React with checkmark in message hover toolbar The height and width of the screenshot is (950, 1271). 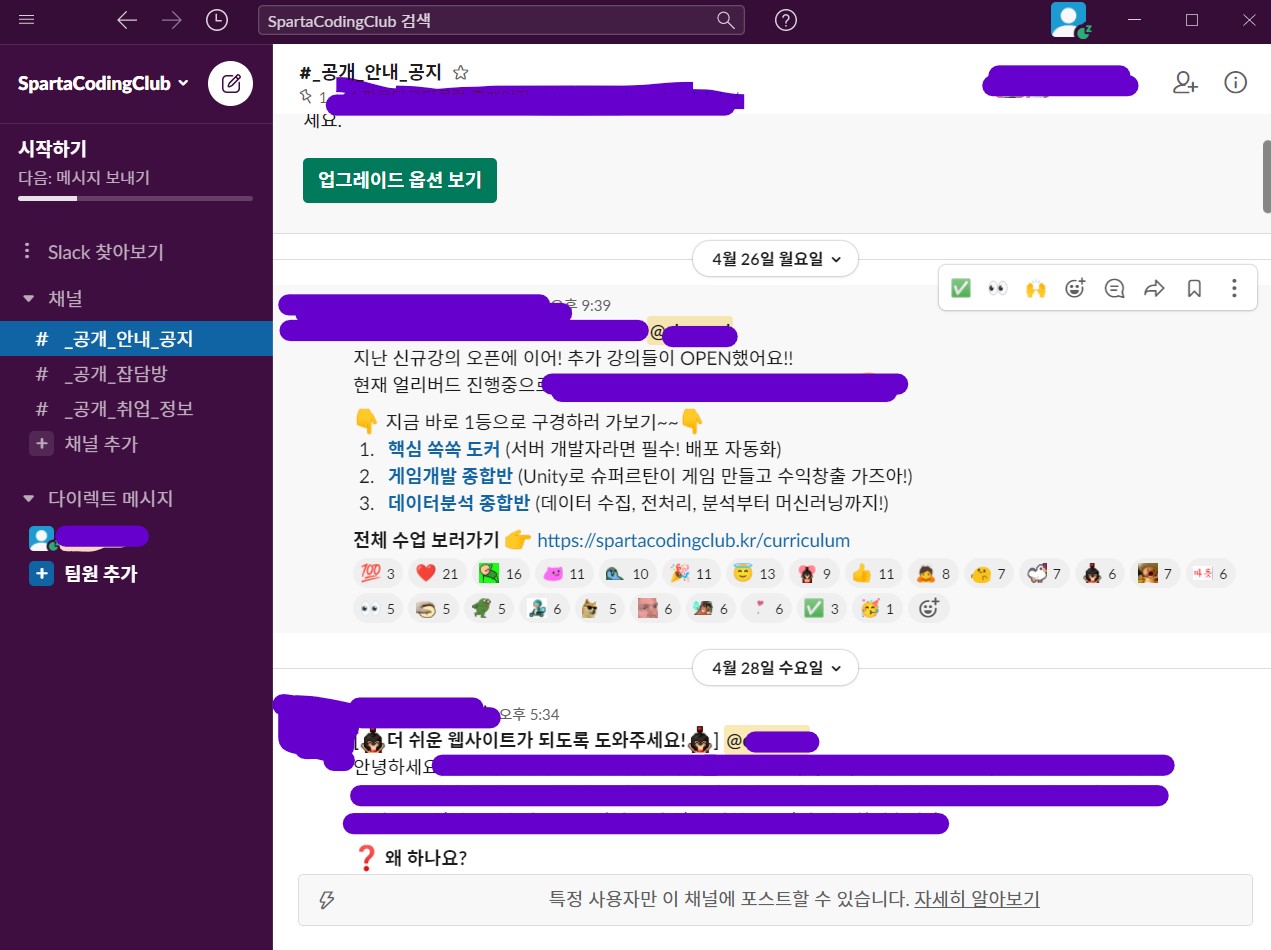pos(960,288)
